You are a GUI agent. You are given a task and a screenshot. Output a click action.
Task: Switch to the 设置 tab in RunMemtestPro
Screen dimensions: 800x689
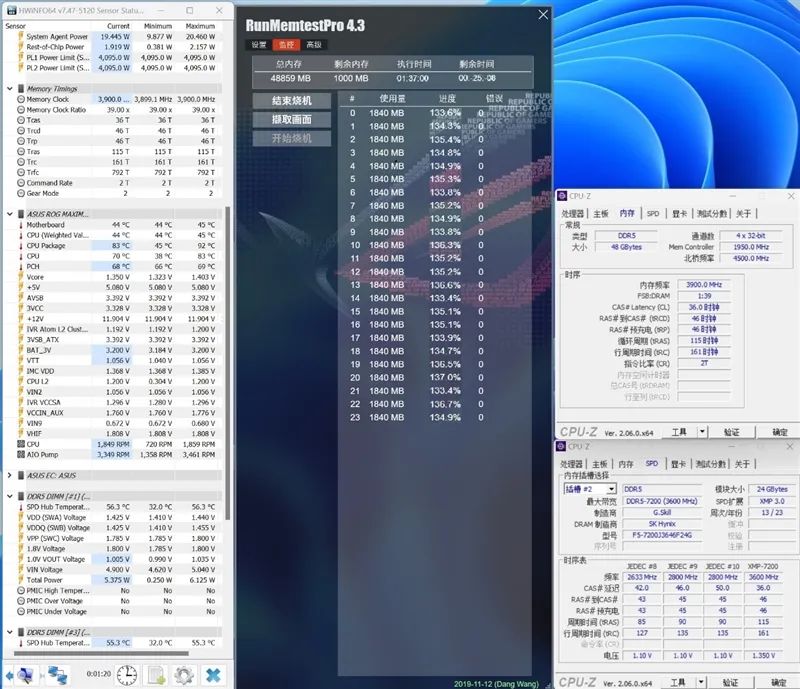tap(259, 44)
